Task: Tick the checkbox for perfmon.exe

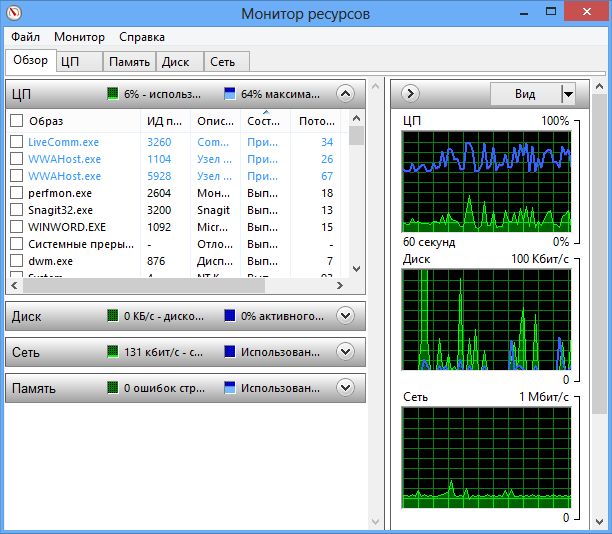Action: click(x=16, y=193)
